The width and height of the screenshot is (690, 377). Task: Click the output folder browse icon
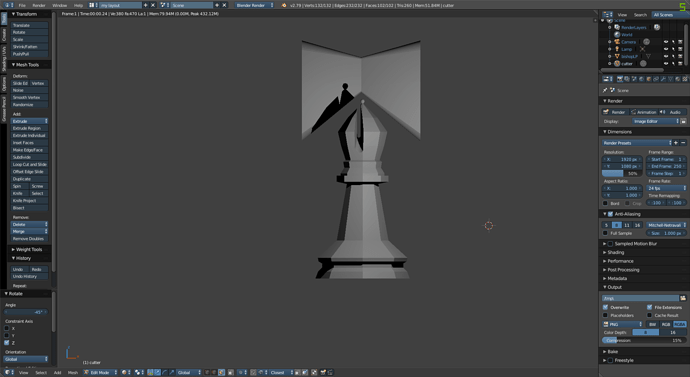[683, 298]
